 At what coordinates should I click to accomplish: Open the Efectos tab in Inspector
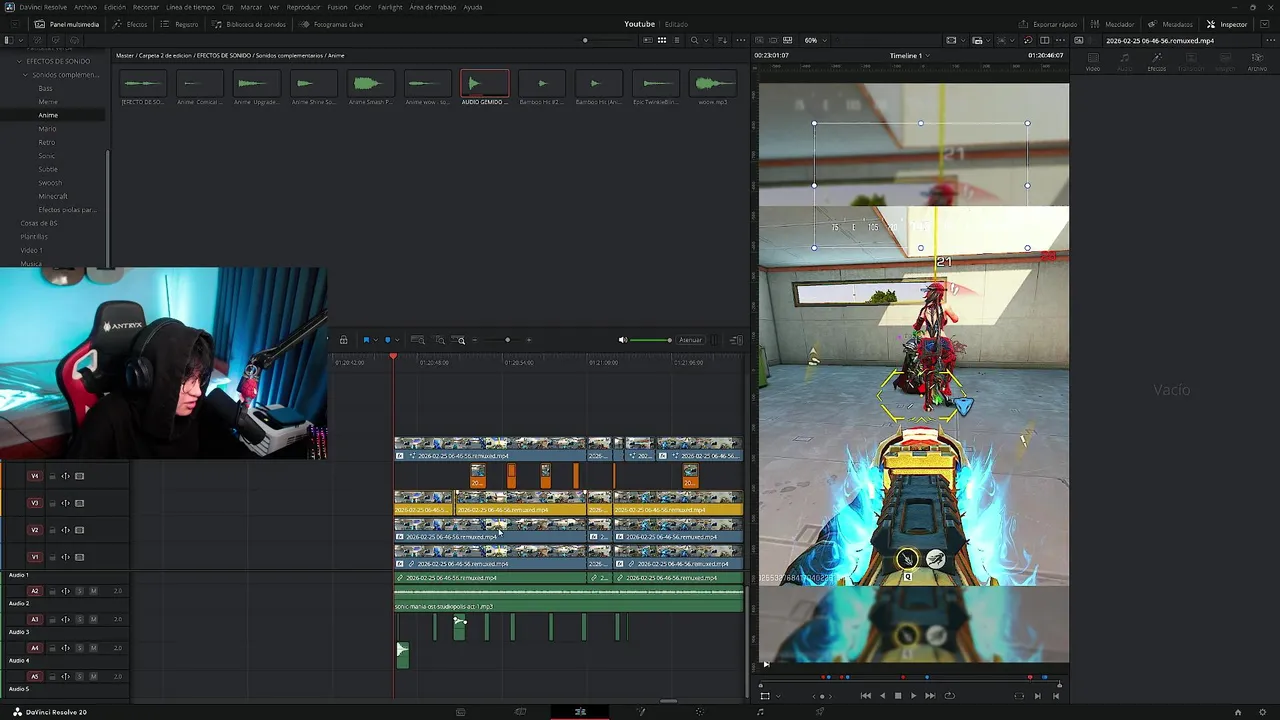pyautogui.click(x=1156, y=63)
